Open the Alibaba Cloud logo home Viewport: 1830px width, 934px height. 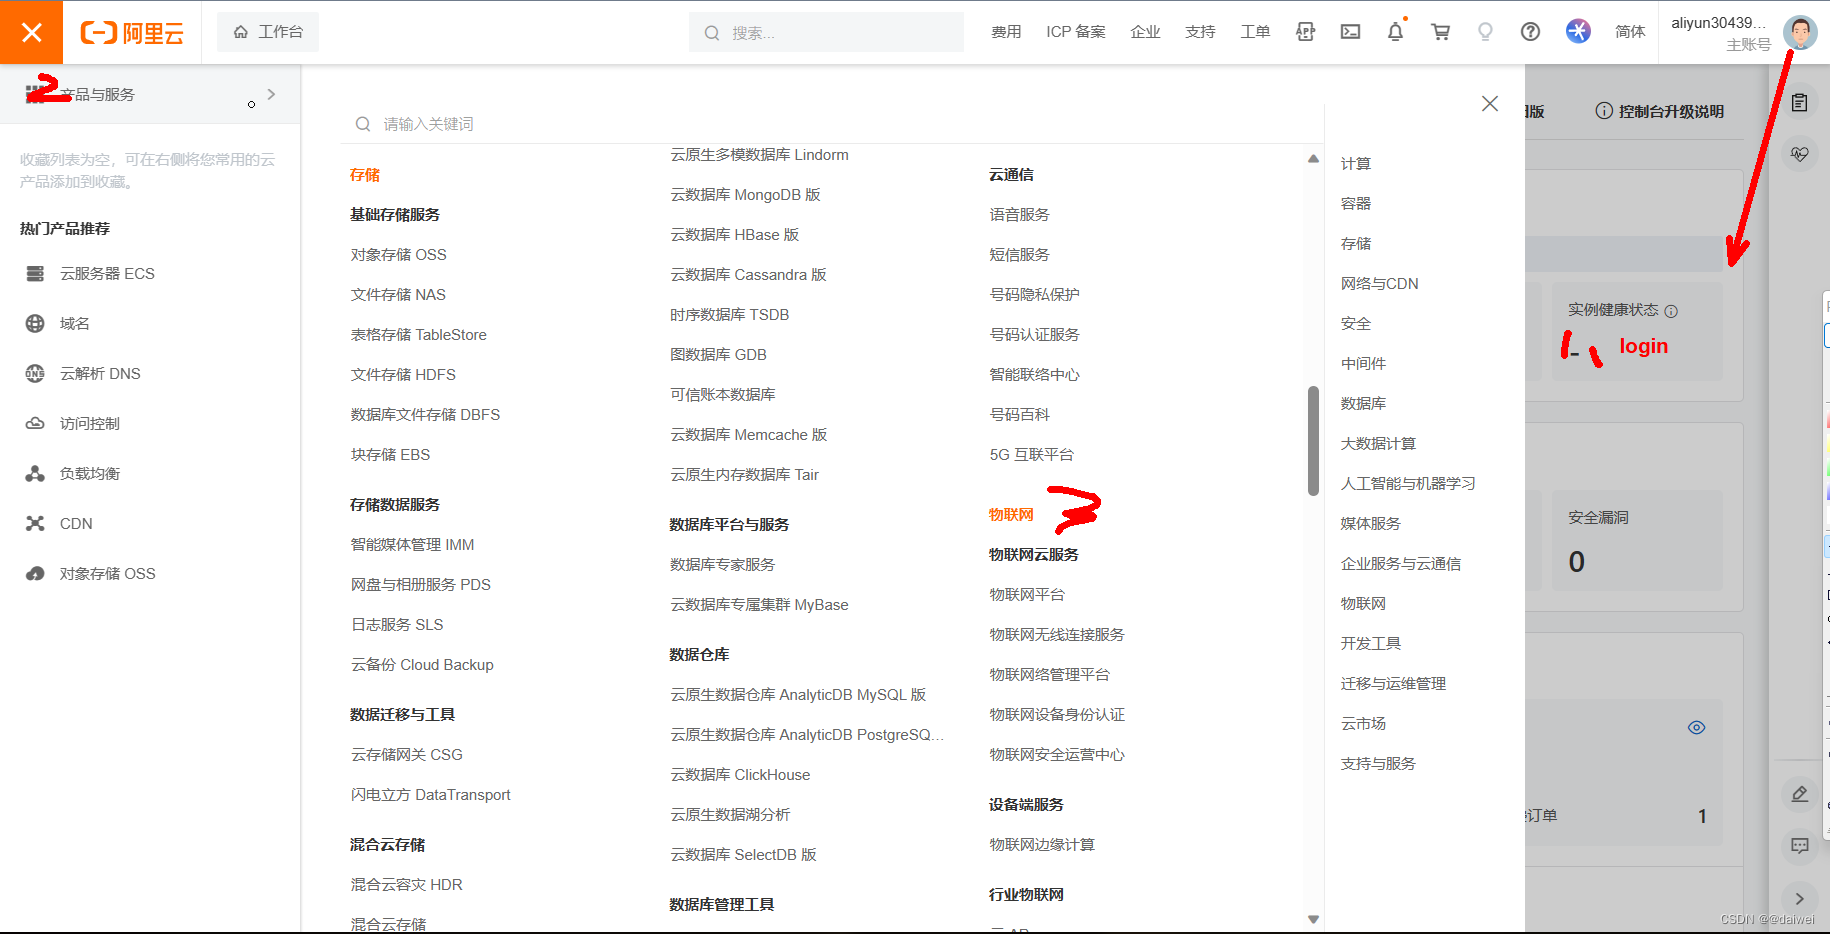tap(132, 33)
